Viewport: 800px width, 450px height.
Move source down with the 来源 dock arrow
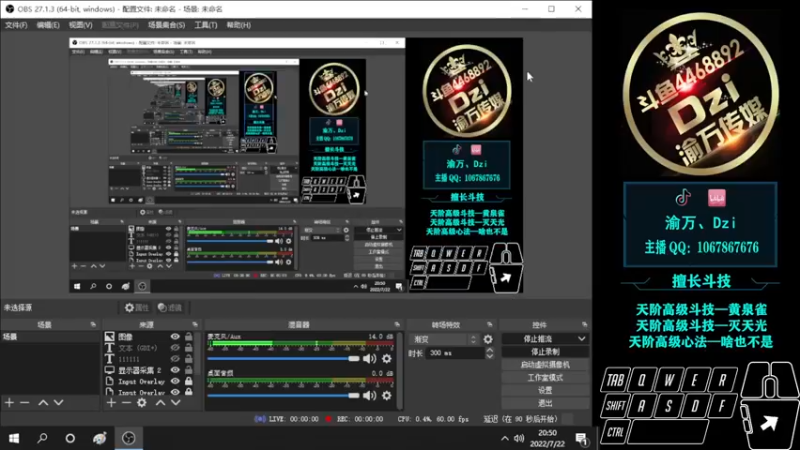176,403
